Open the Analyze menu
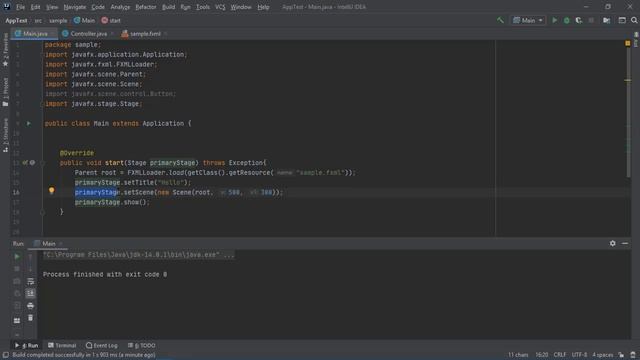Screen dimensions: 640x360 pyautogui.click(x=120, y=7)
